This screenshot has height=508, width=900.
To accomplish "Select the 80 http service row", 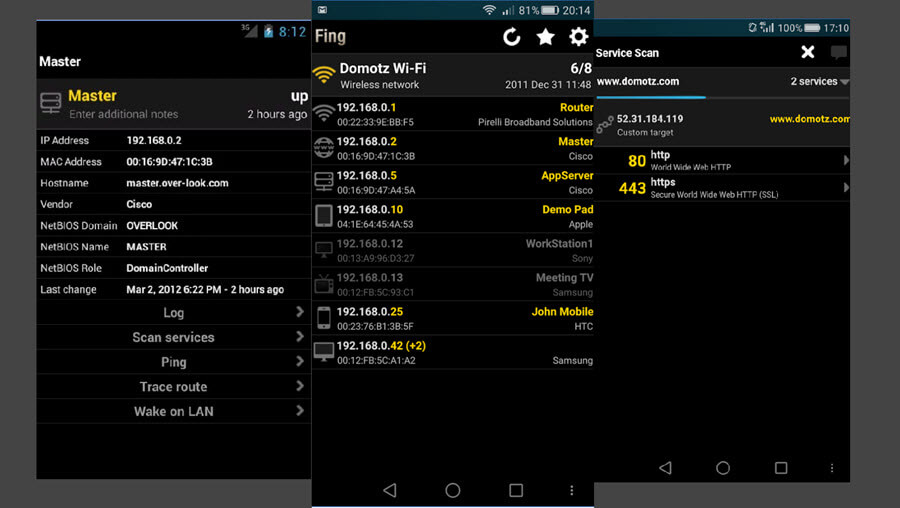I will pyautogui.click(x=722, y=160).
